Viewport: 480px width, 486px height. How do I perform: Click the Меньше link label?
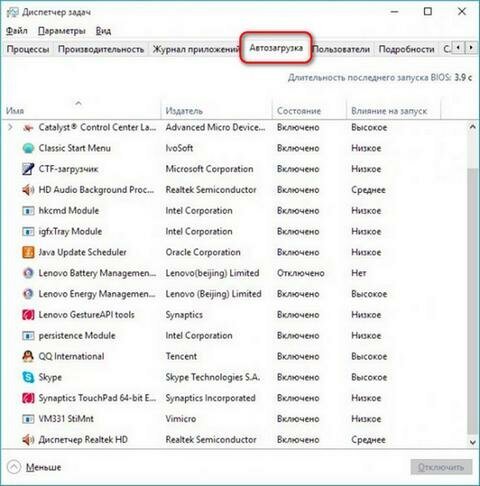point(43,467)
